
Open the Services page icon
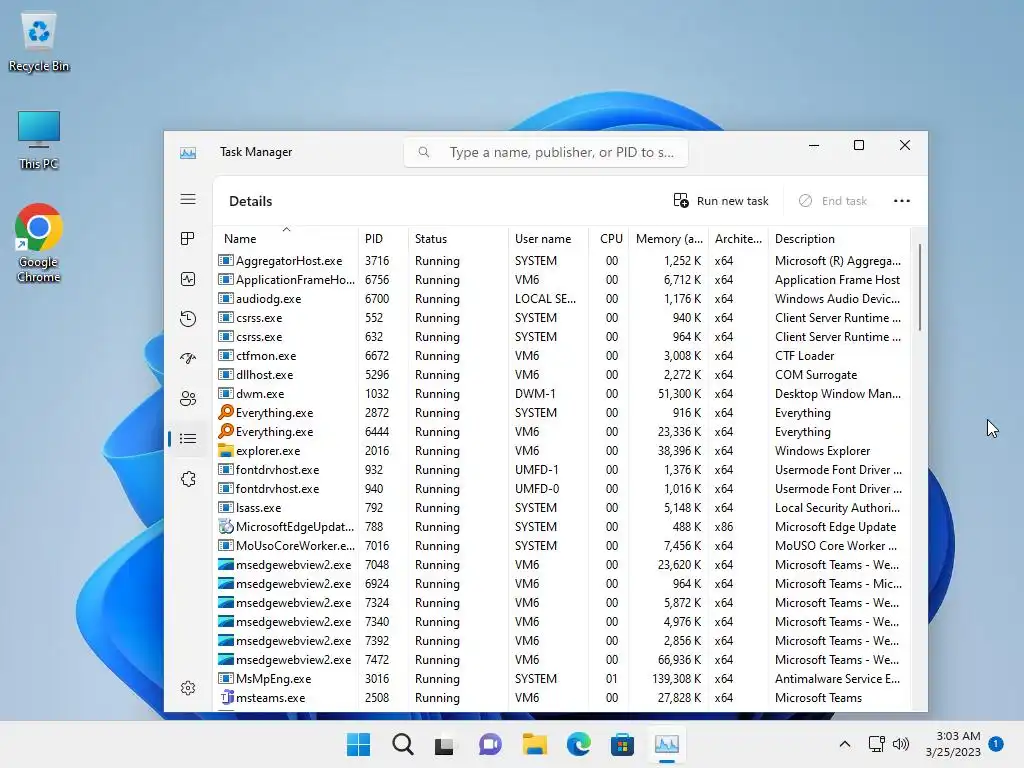(x=188, y=479)
